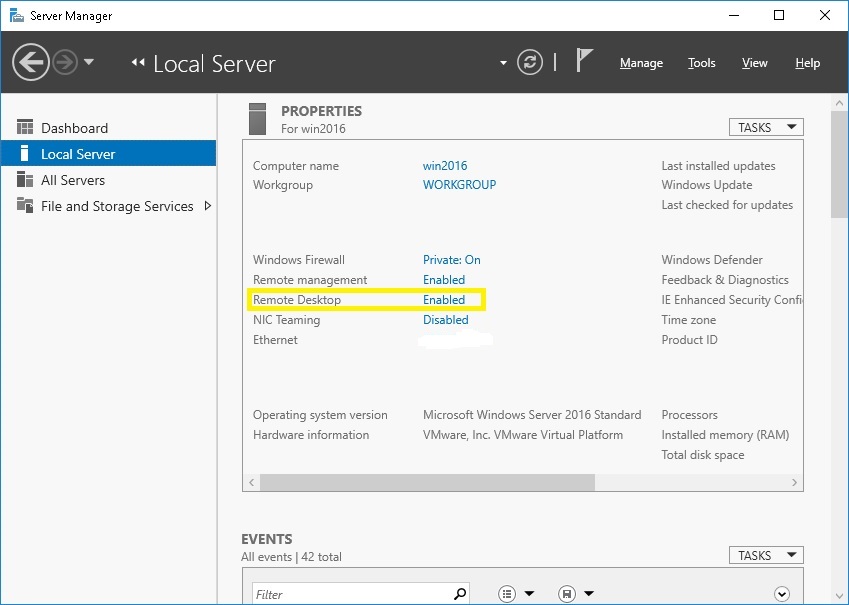Screen dimensions: 849x605
Task: Open the Tools menu
Action: point(702,63)
